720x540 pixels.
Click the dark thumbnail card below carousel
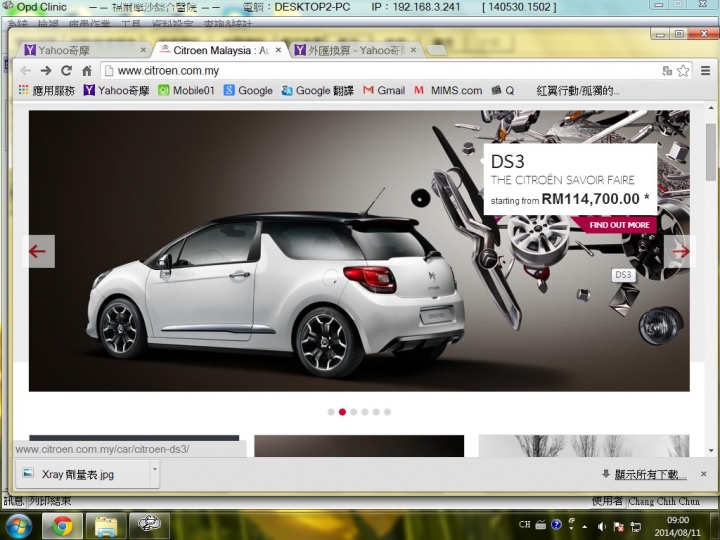coord(359,446)
